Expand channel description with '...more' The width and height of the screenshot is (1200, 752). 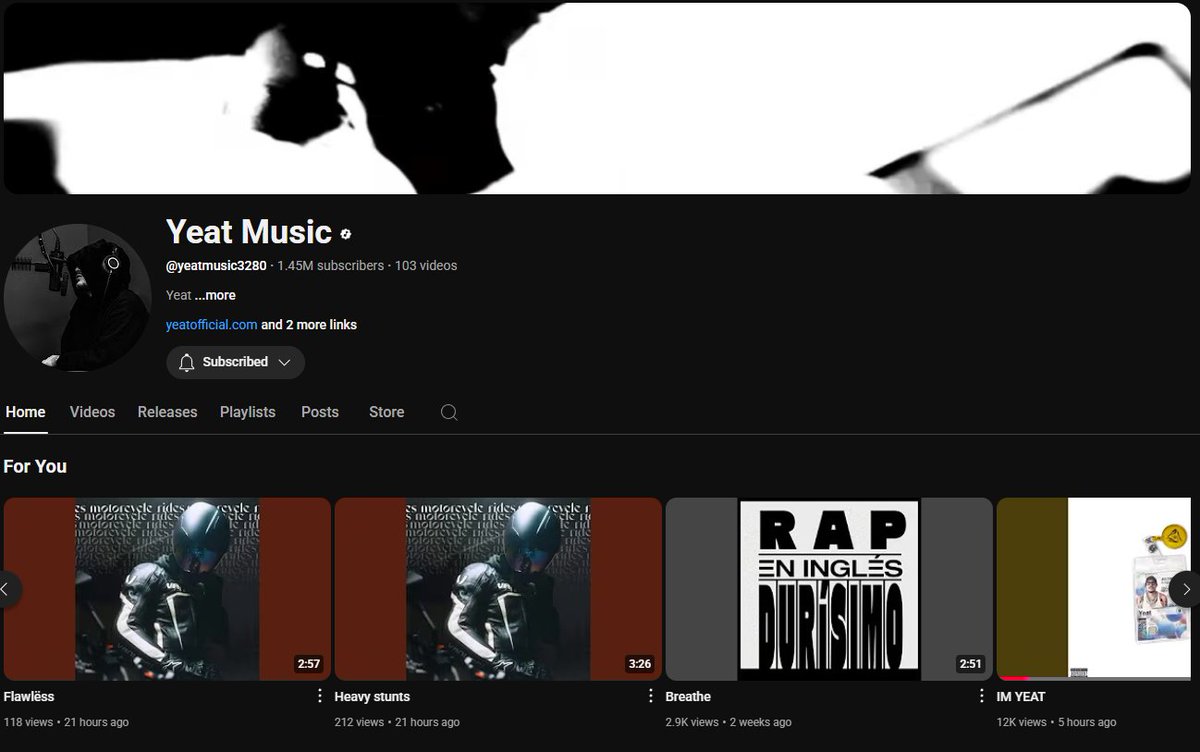[x=215, y=295]
